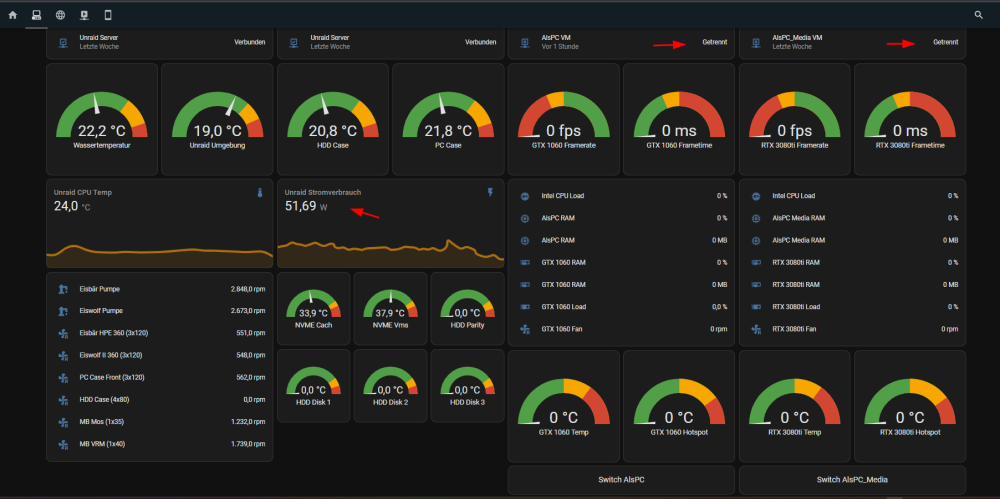The image size is (1000, 499).
Task: Open the HDD Disk 3 gauge
Action: pyautogui.click(x=467, y=385)
